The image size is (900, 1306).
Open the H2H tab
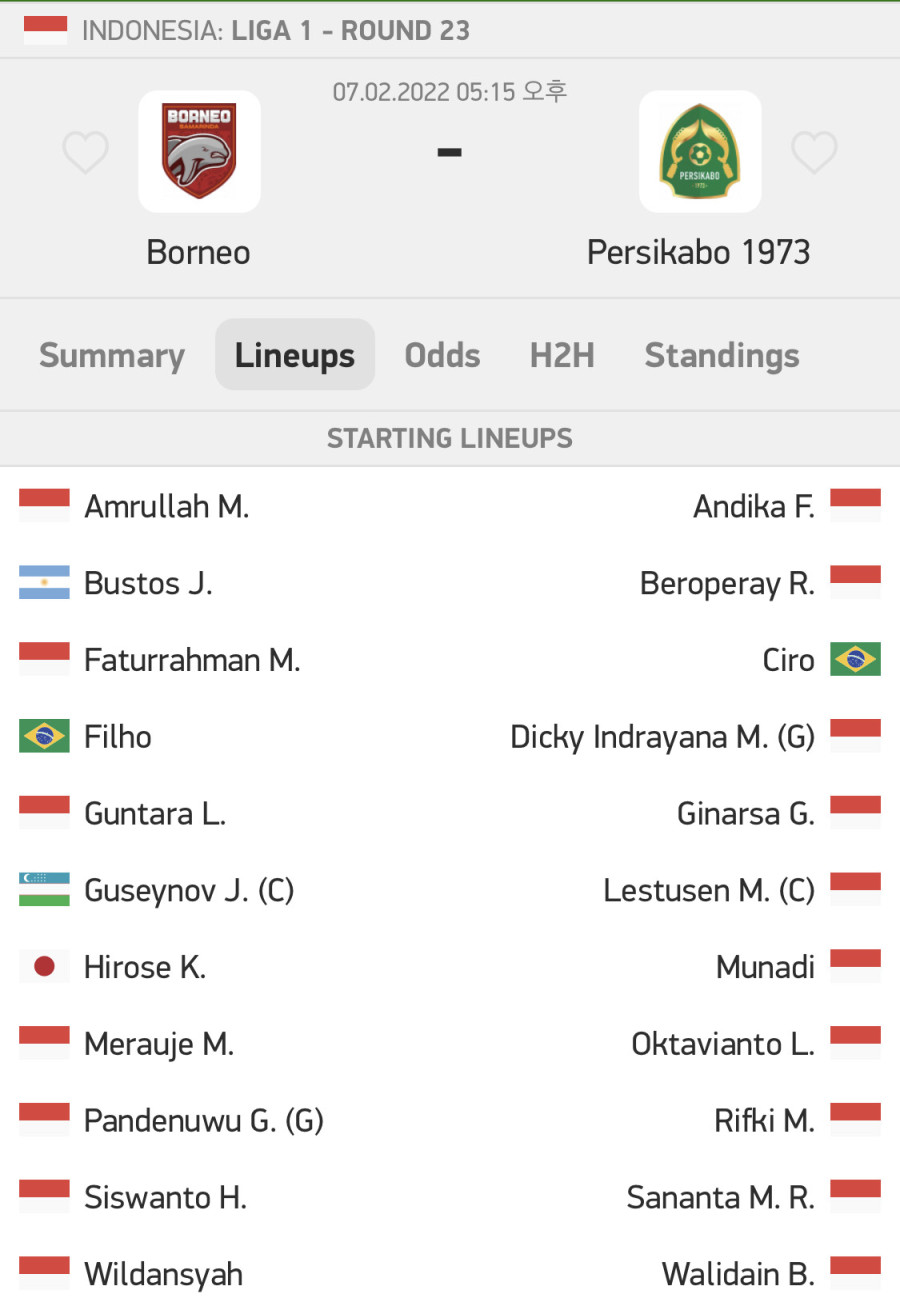[x=562, y=355]
